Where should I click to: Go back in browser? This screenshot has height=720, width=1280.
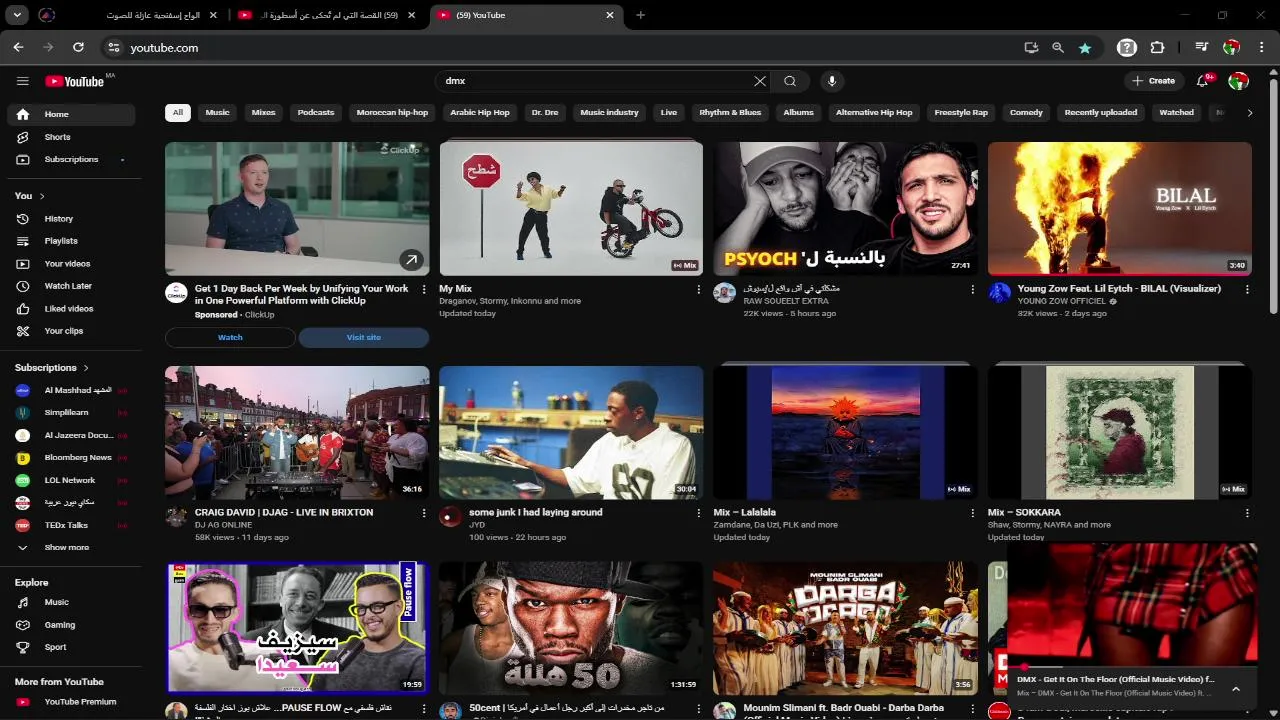(18, 47)
